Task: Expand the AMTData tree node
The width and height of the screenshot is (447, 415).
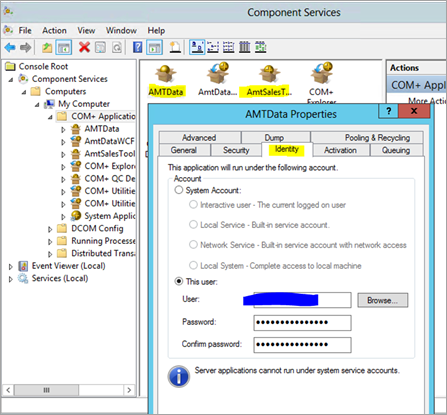Action: tap(63, 129)
